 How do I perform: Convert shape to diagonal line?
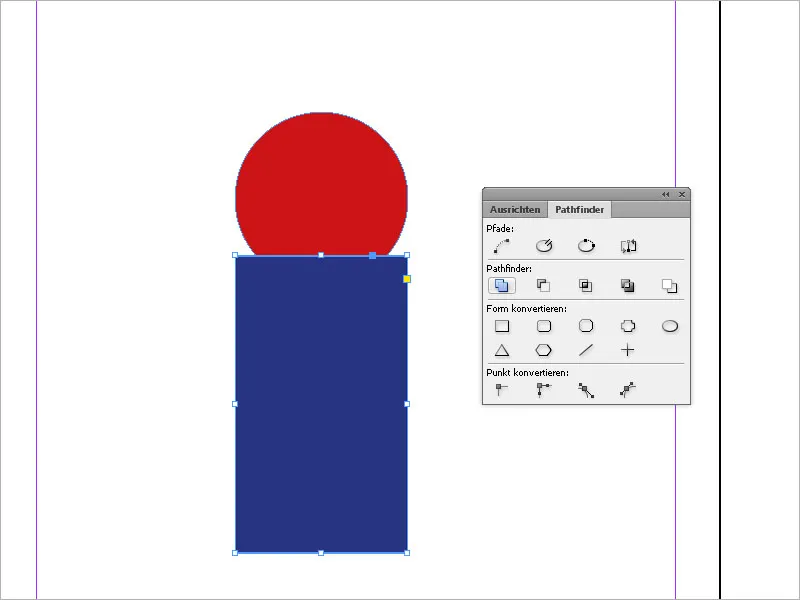586,350
